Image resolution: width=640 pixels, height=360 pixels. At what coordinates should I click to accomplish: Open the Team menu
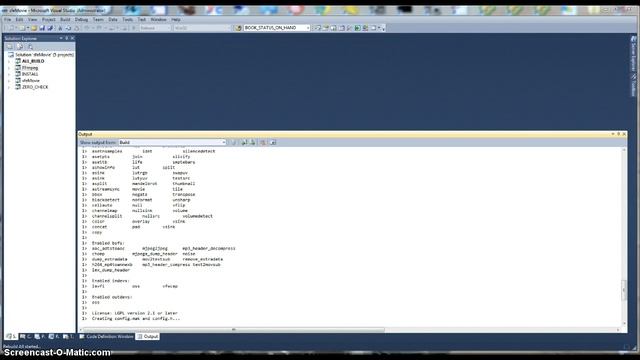click(x=98, y=19)
